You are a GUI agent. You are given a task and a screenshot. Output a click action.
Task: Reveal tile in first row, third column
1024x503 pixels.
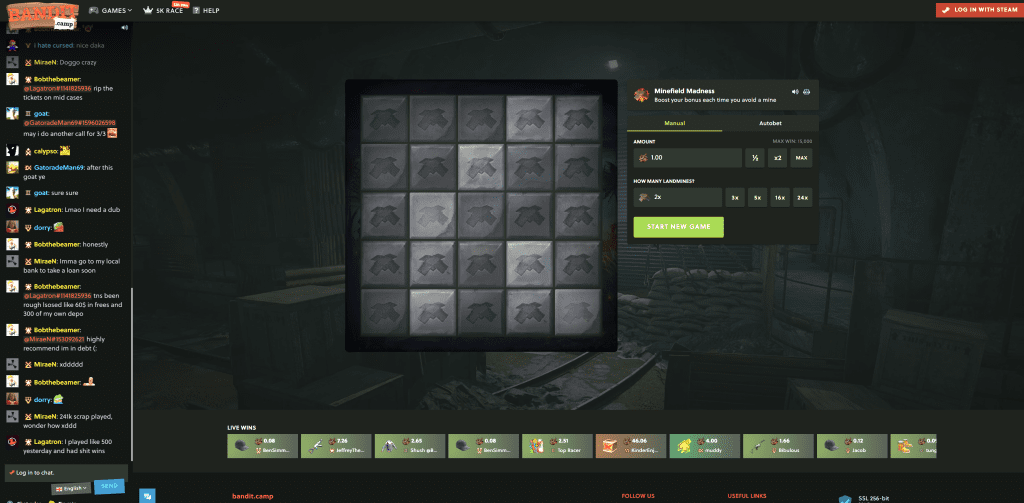pos(481,118)
